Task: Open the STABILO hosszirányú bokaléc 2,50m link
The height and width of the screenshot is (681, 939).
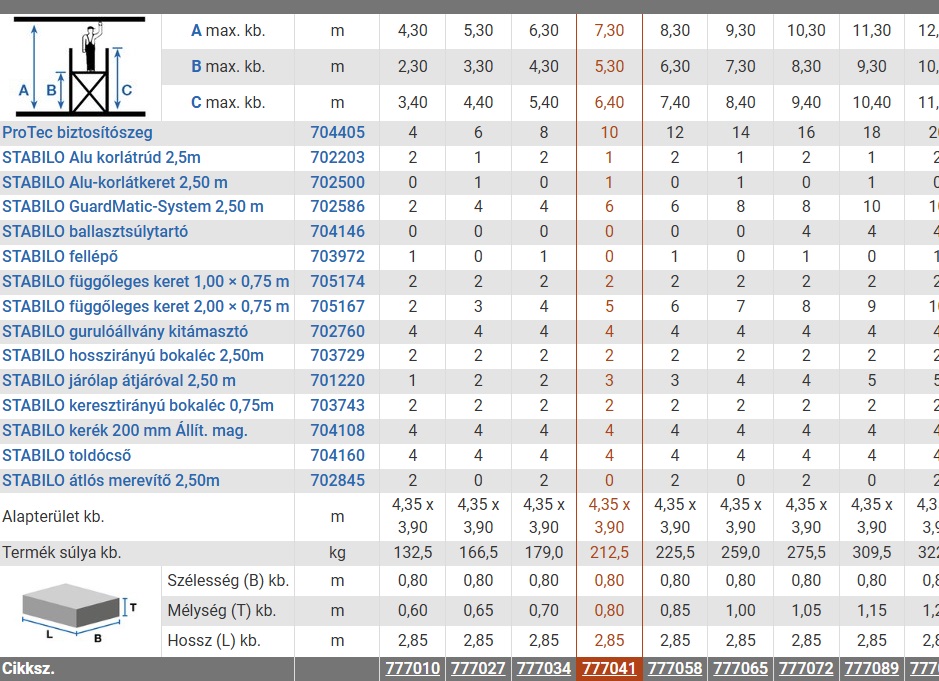Action: pos(133,356)
